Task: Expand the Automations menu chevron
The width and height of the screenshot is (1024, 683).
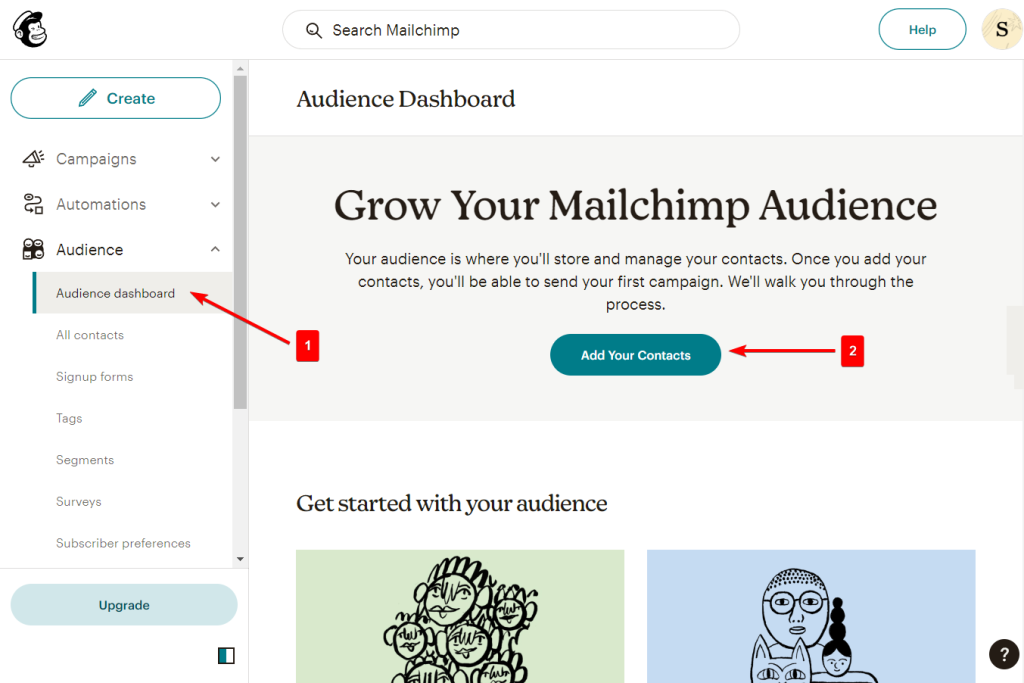Action: point(216,204)
